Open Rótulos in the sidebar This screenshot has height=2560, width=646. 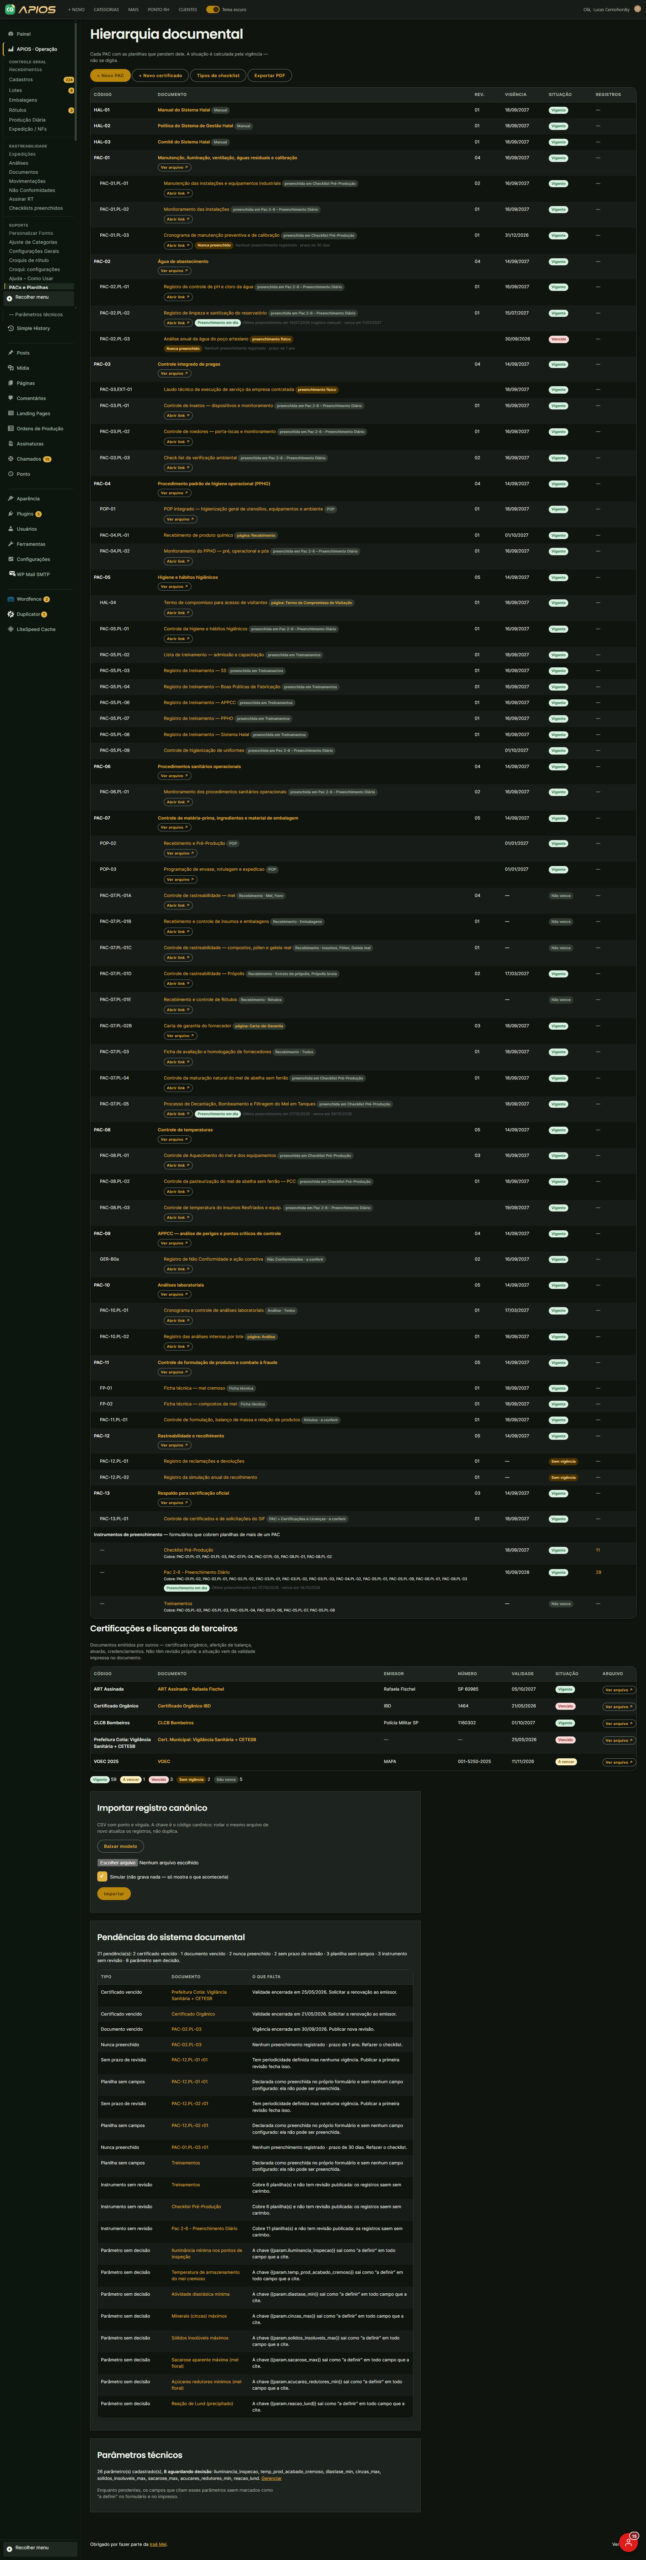(x=17, y=110)
